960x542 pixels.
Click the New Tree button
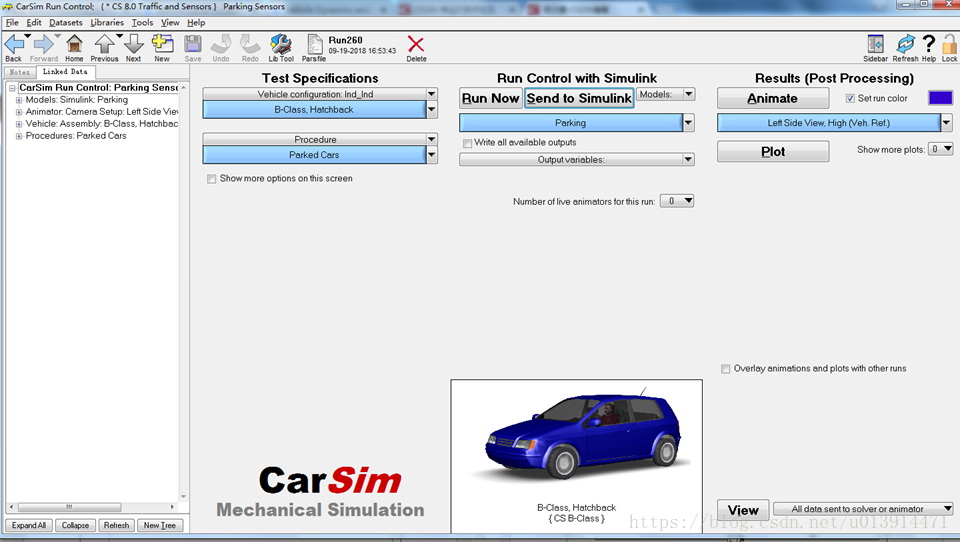point(160,525)
